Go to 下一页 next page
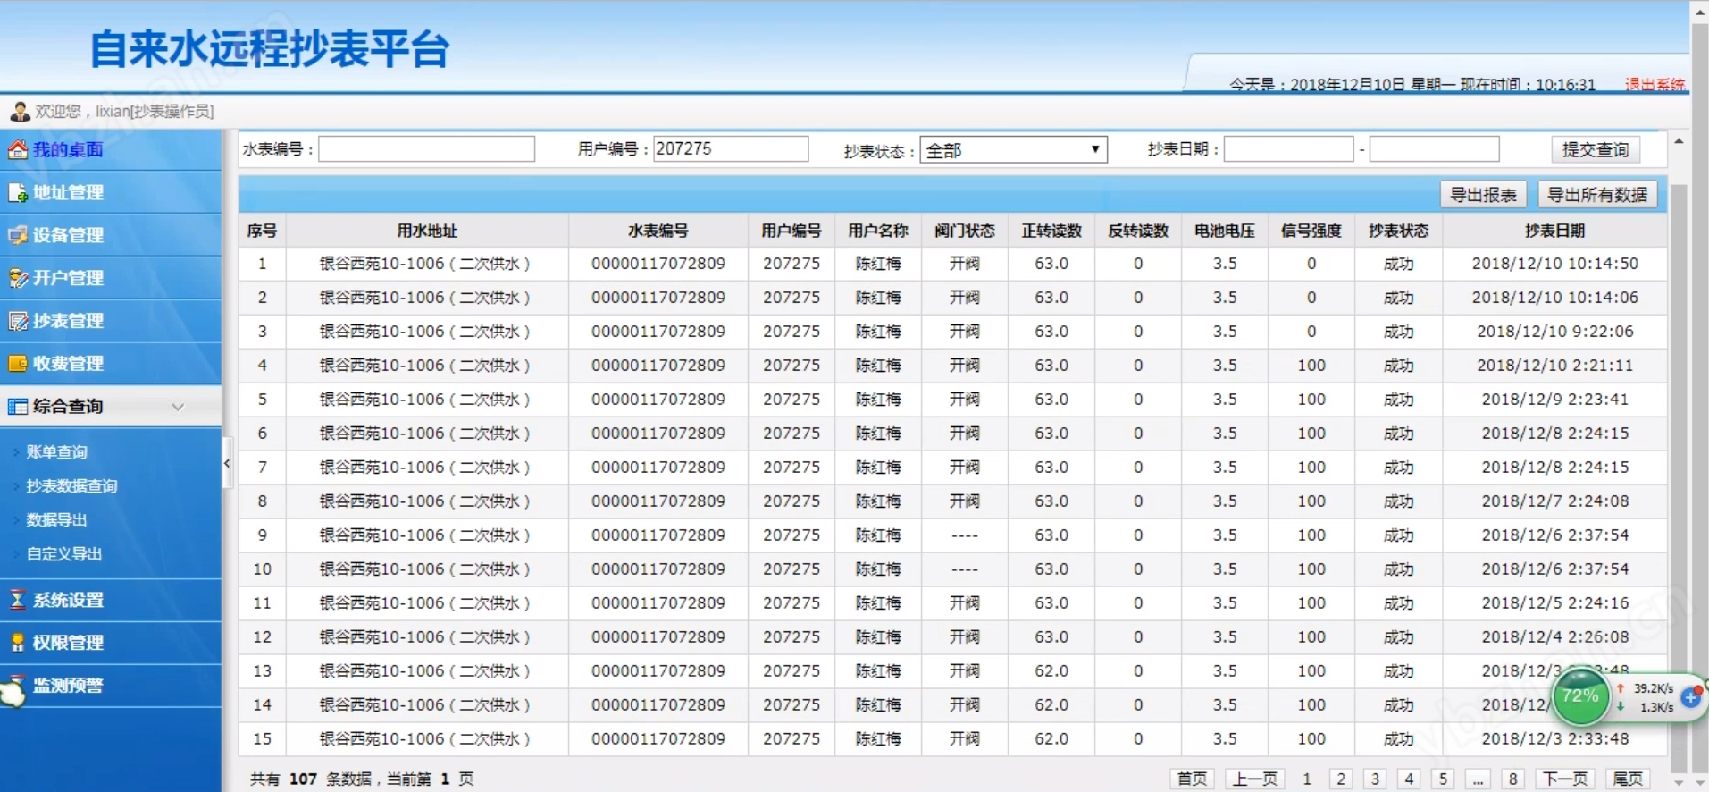This screenshot has height=792, width=1709. 1565,779
